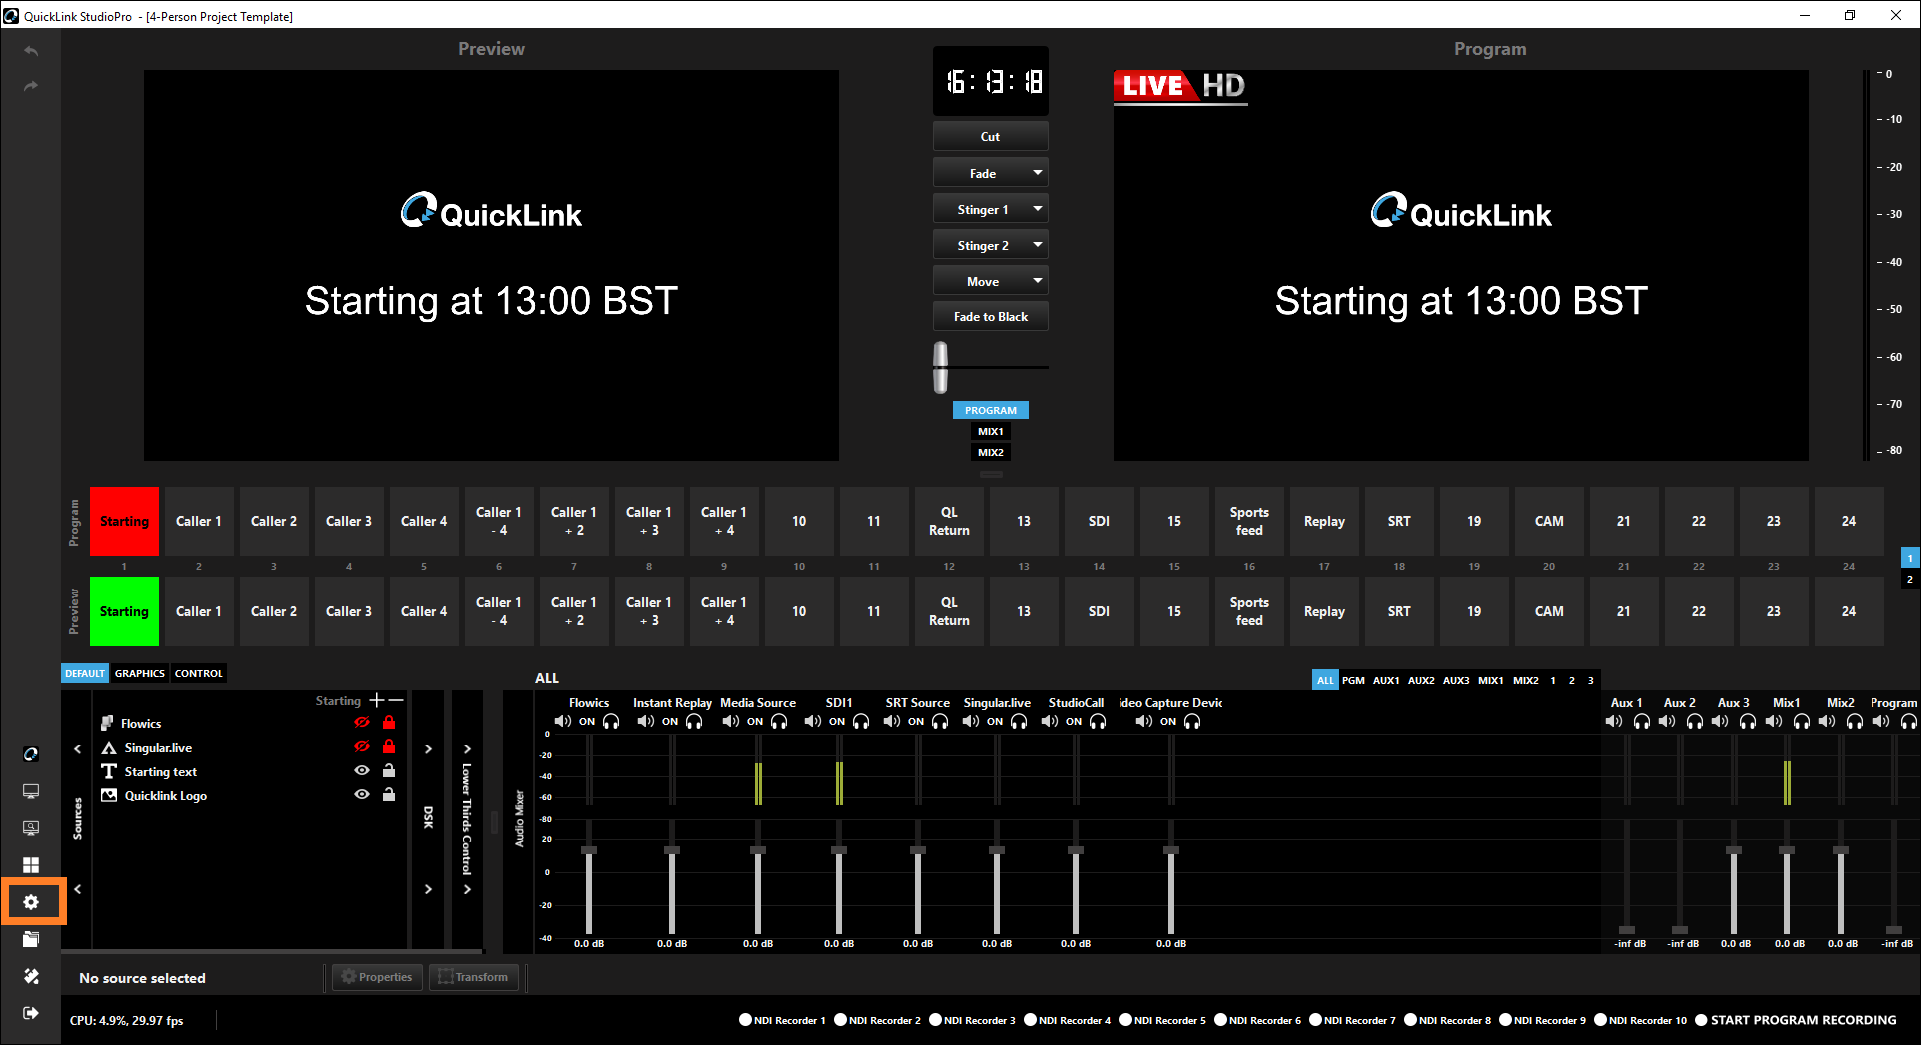Click the lower left chevron beside Sources
1921x1045 pixels.
78,888
